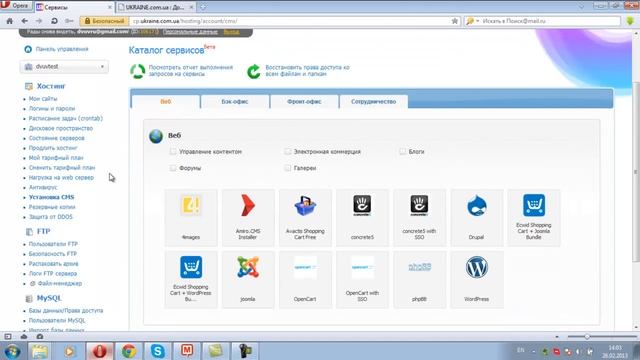The height and width of the screenshot is (360, 640).
Task: Switch to the Сервисы browser tab
Action: click(x=74, y=7)
